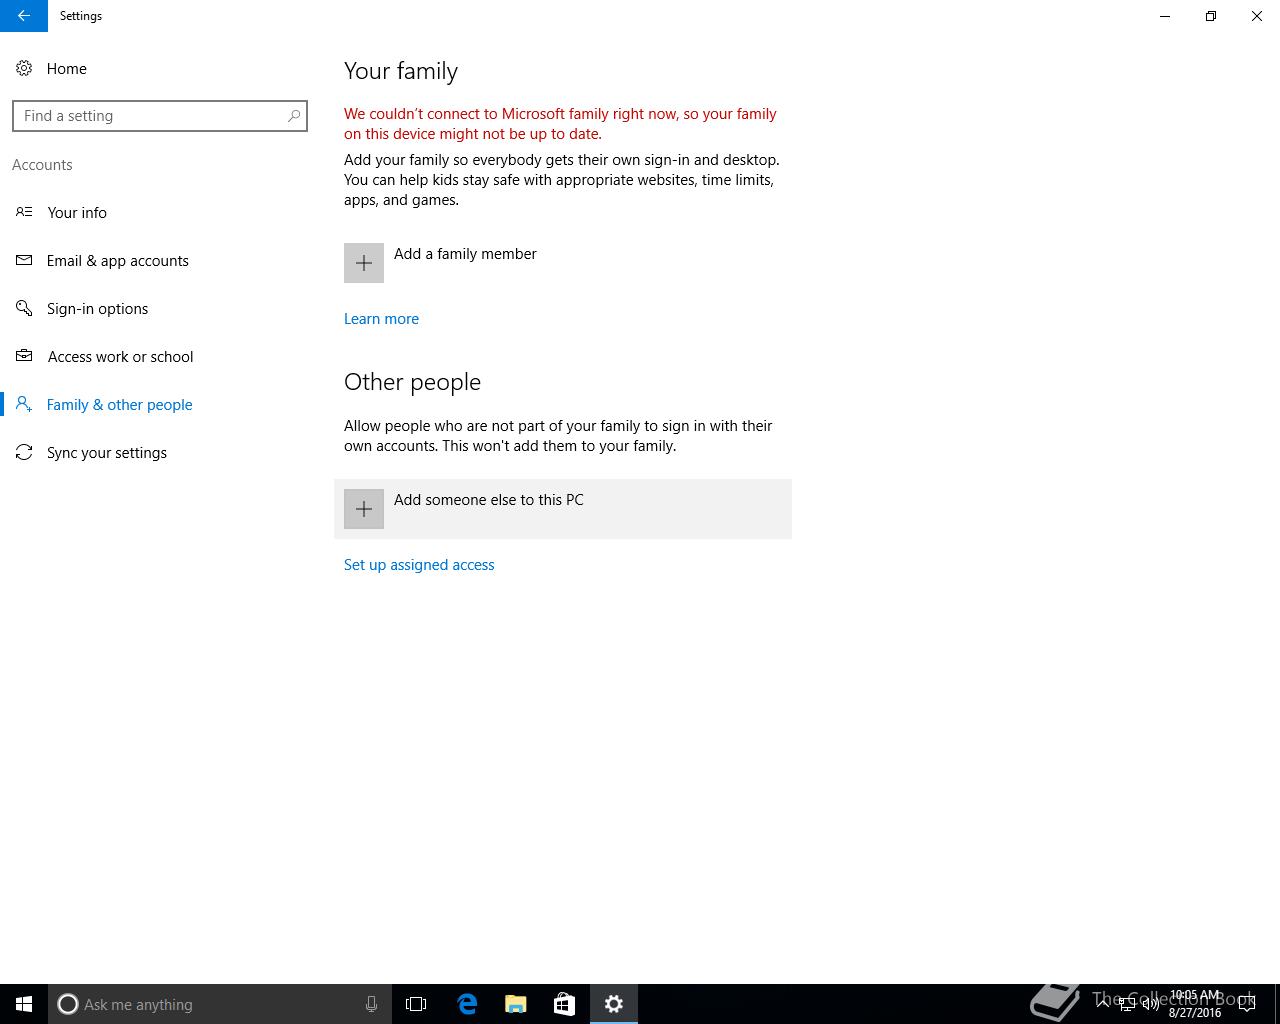1280x1024 pixels.
Task: Click plus icon for Add a family member
Action: pos(364,263)
